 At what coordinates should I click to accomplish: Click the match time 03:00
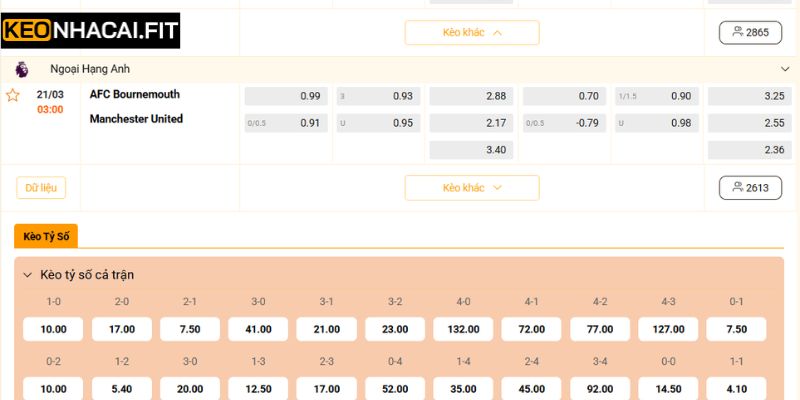tap(50, 110)
